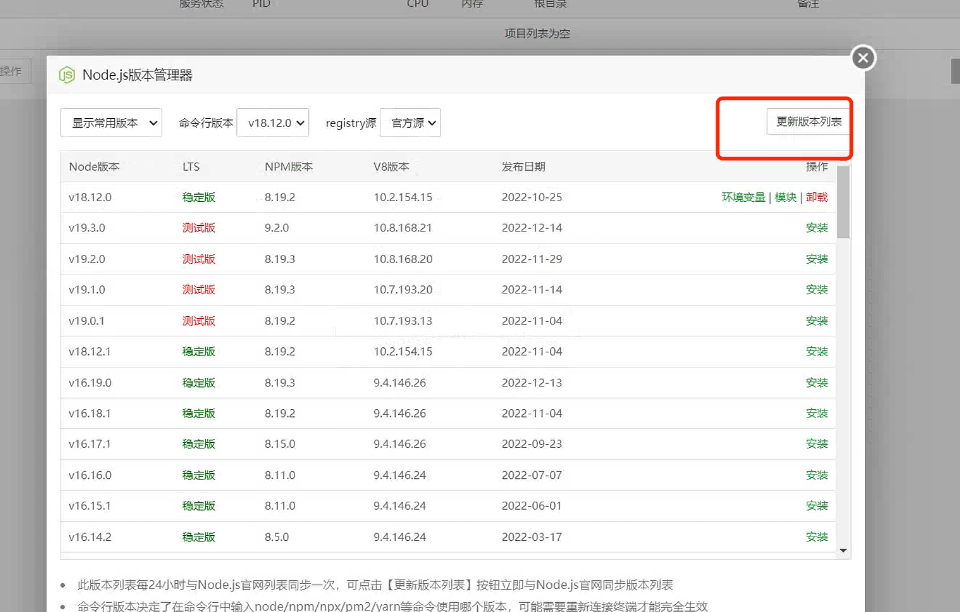The height and width of the screenshot is (612, 960).
Task: Select the v18.12.0 table row
Action: pyautogui.click(x=400, y=197)
